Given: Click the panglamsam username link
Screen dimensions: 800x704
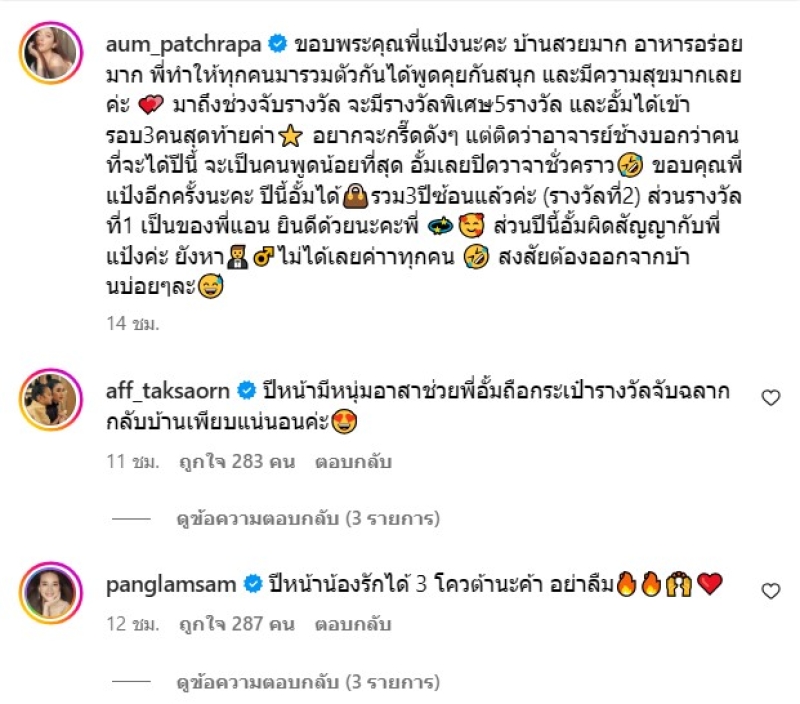Looking at the screenshot, I should [x=171, y=585].
